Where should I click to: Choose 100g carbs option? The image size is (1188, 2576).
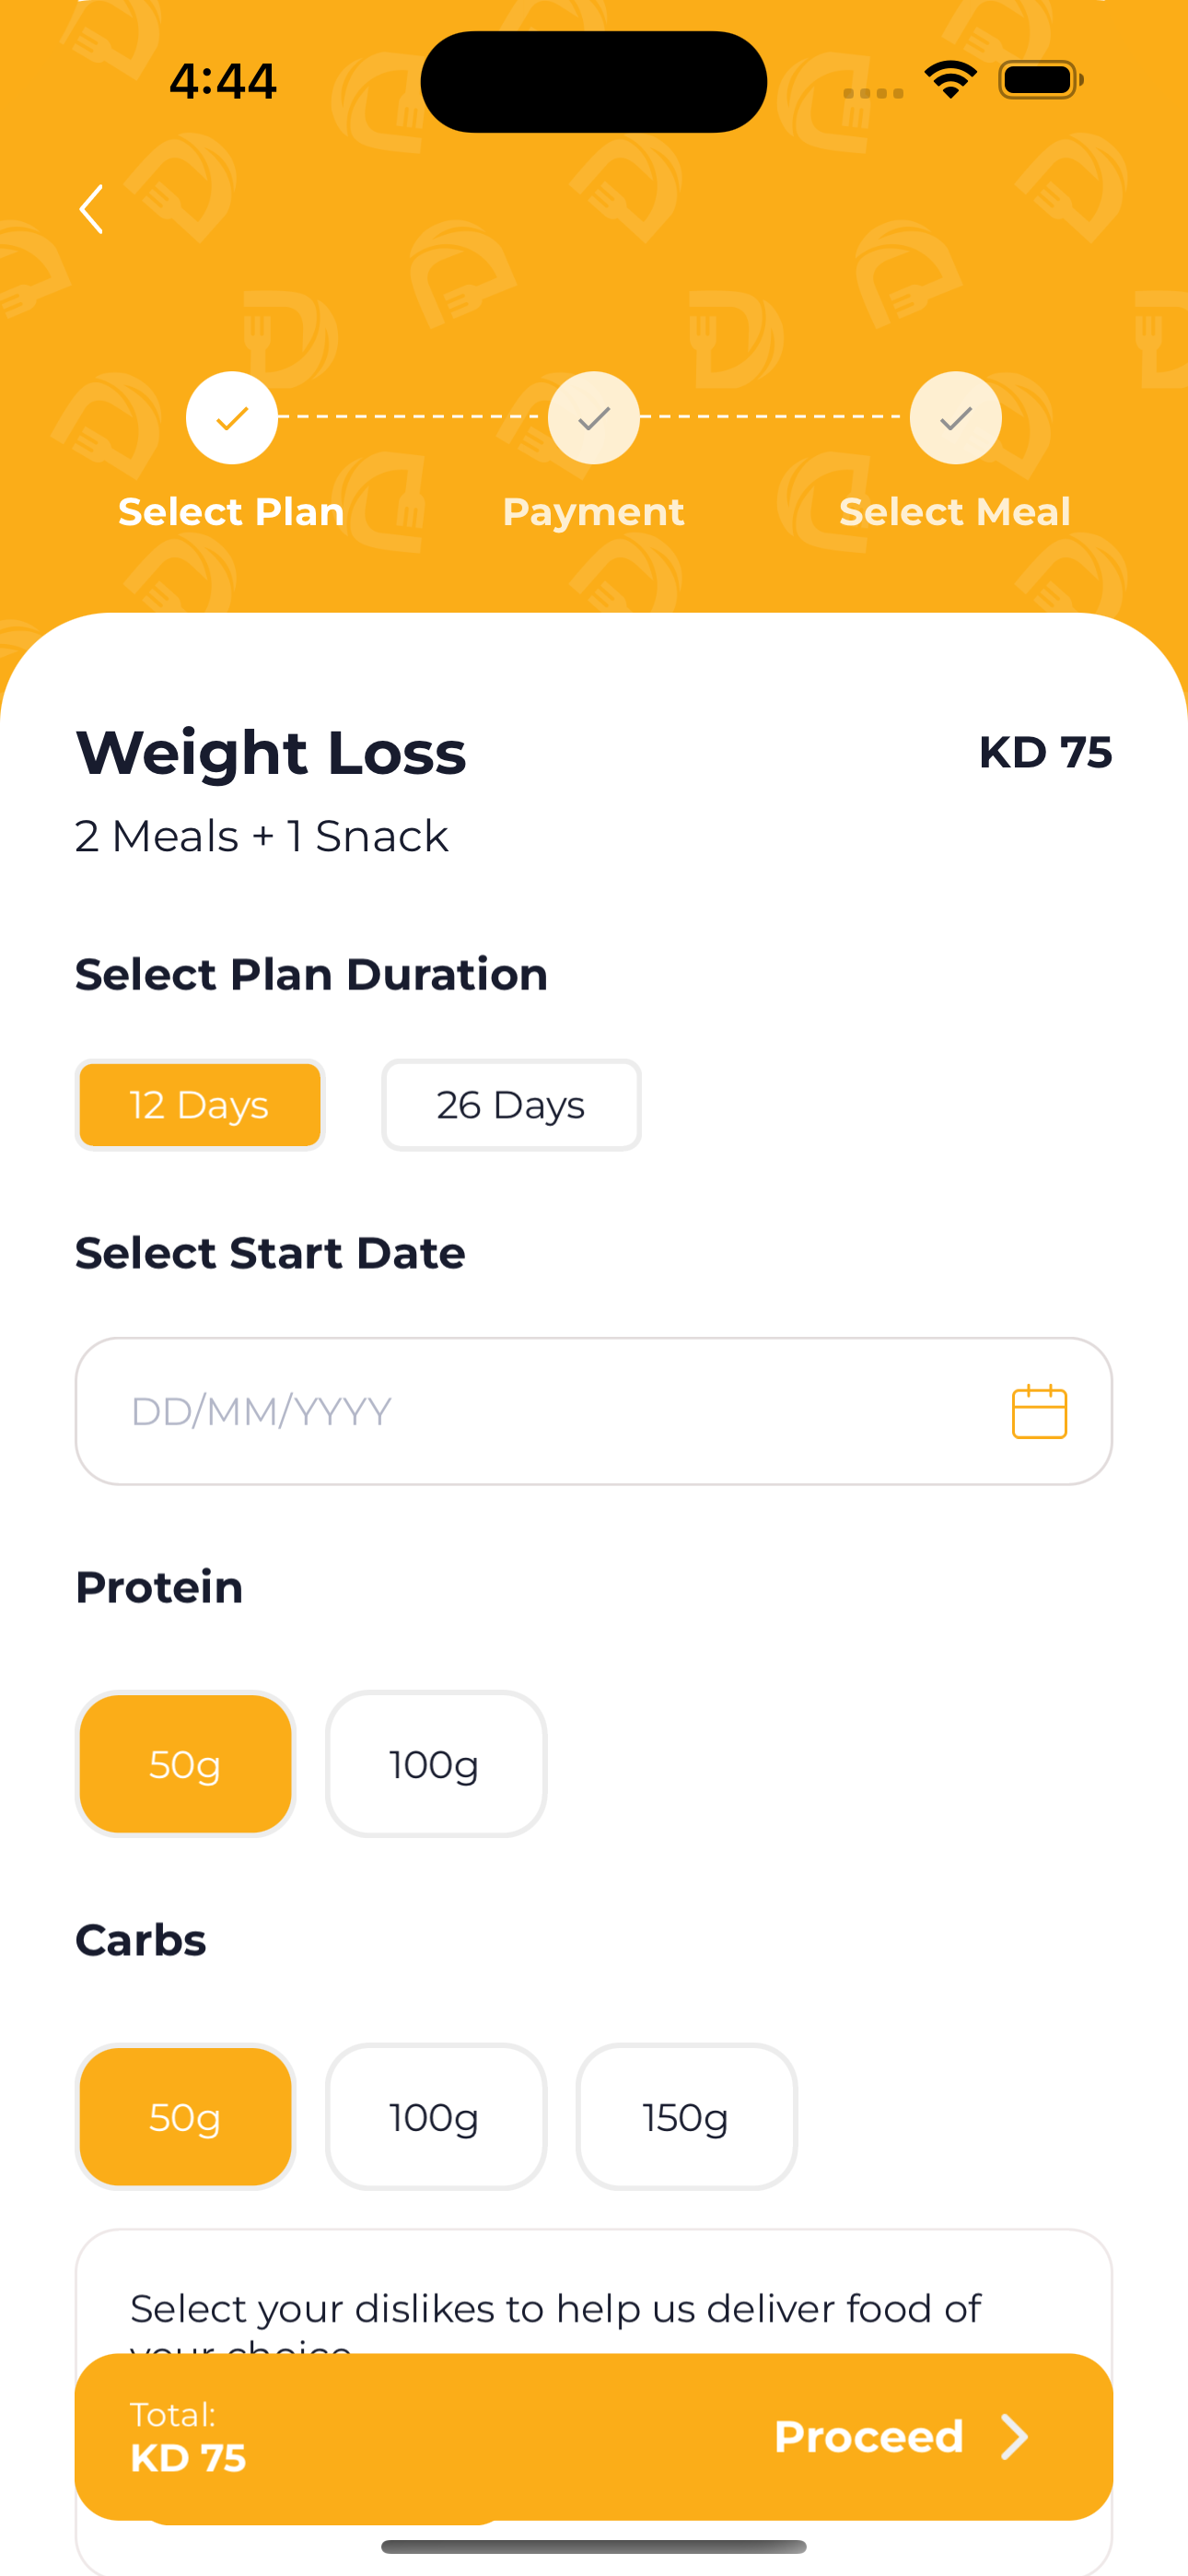click(435, 2117)
